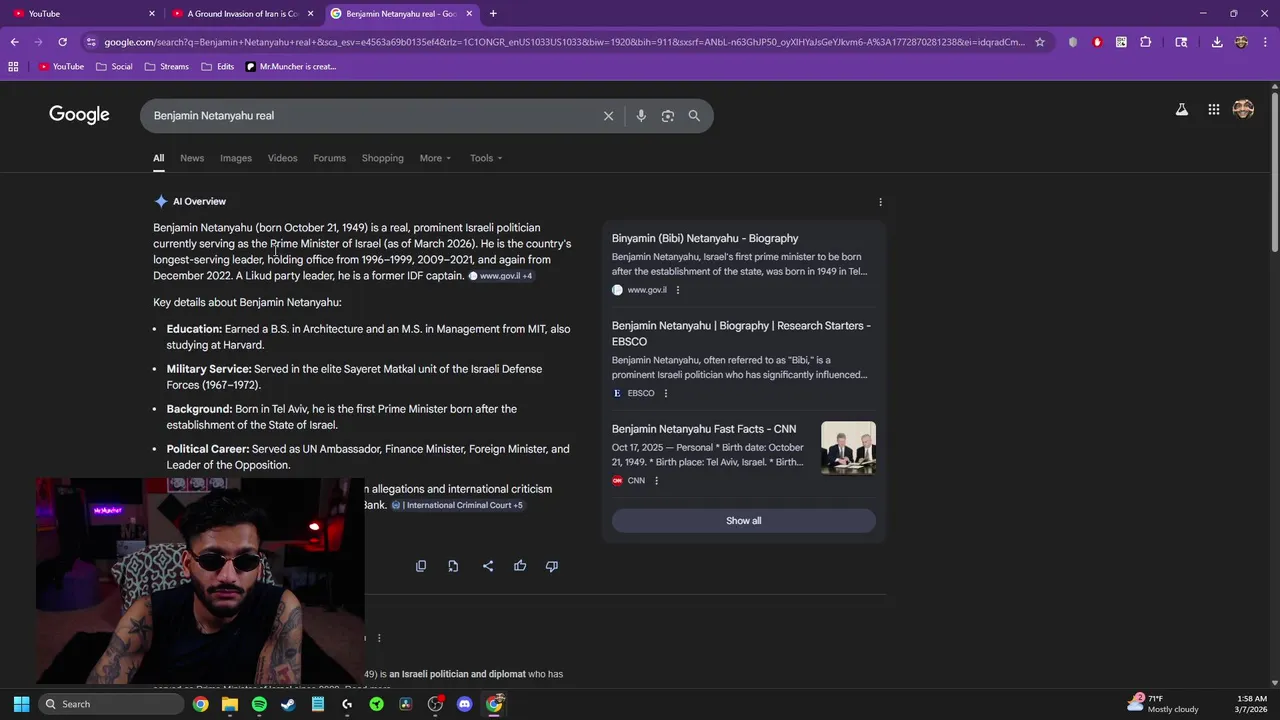Viewport: 1280px width, 720px height.
Task: Click into the Google search input field
Action: click(370, 116)
